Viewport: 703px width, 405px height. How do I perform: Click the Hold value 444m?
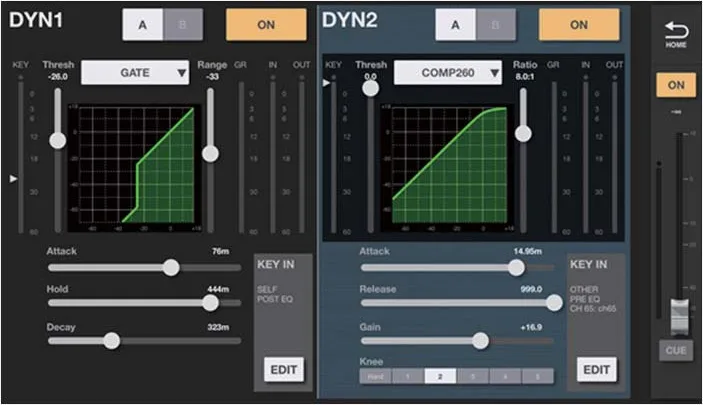point(218,289)
